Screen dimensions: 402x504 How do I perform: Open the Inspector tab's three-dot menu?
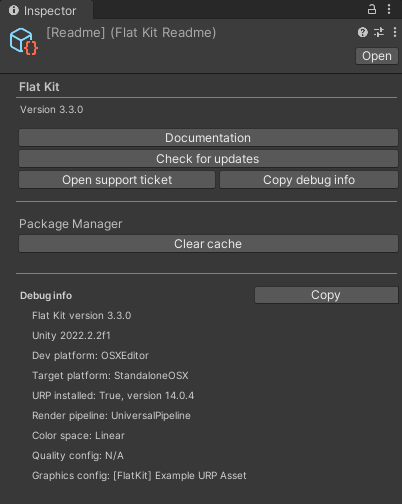click(389, 9)
